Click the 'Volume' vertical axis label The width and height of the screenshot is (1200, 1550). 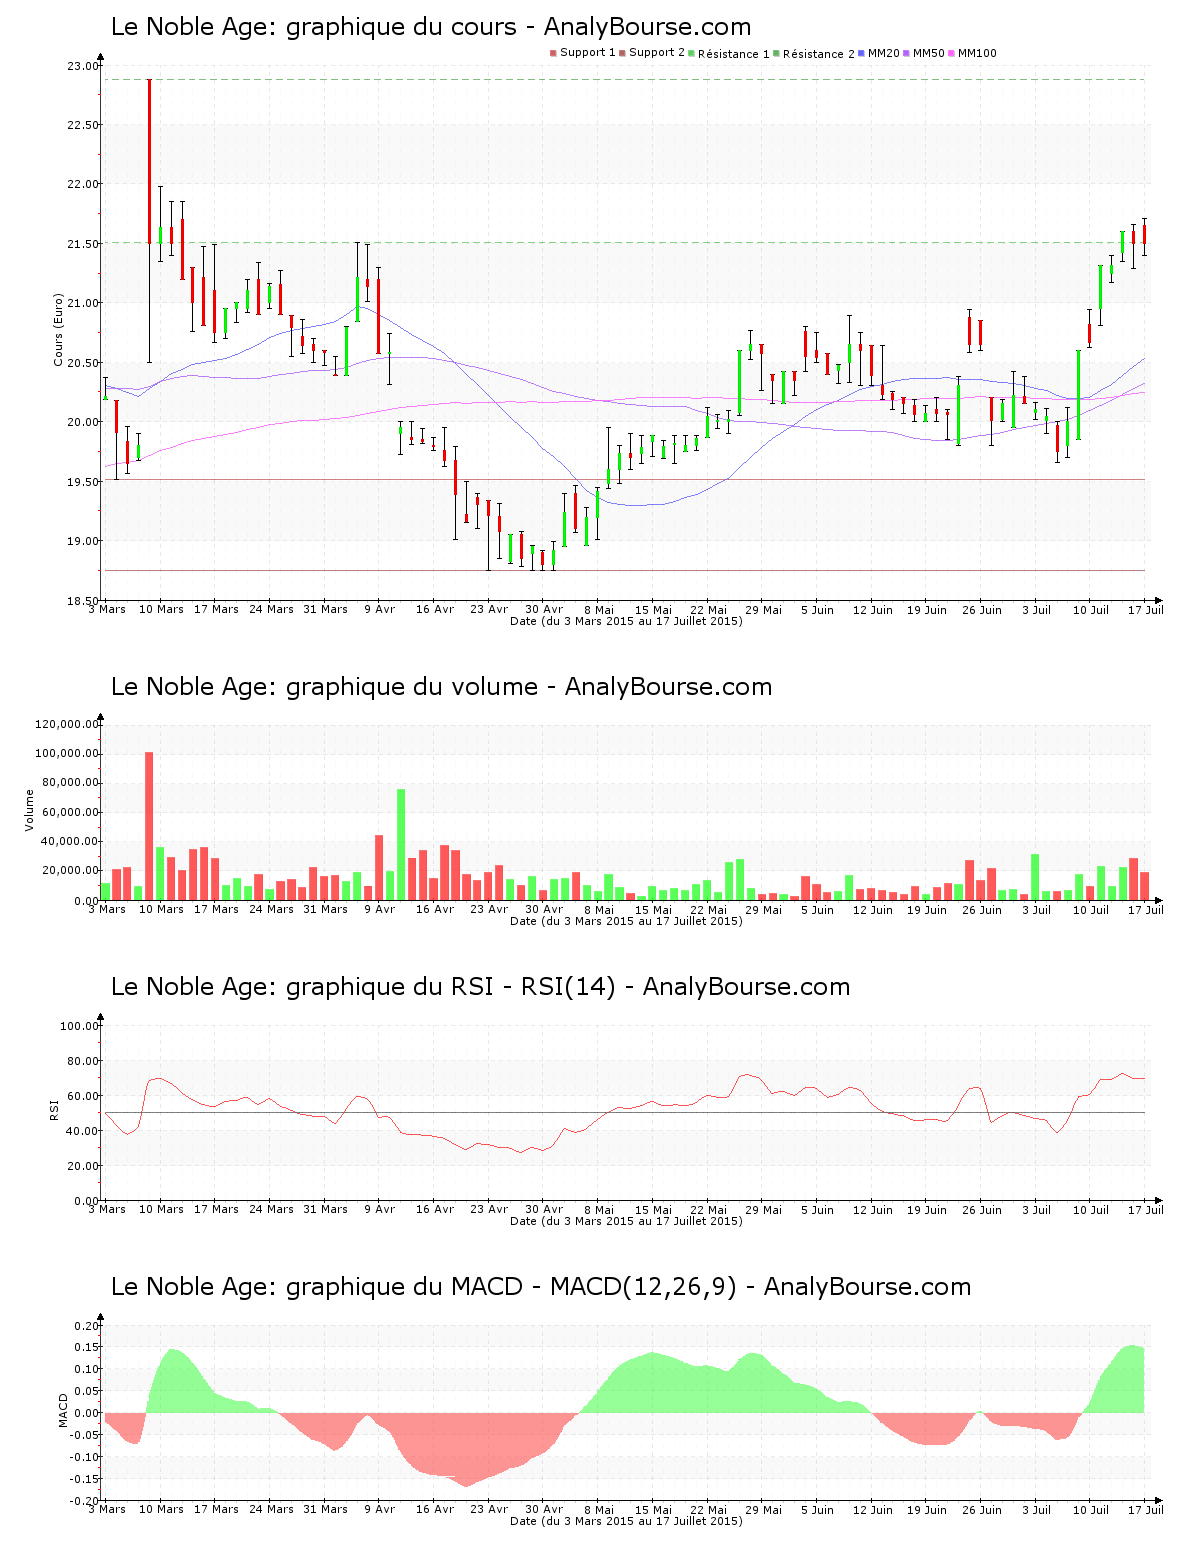pos(29,810)
